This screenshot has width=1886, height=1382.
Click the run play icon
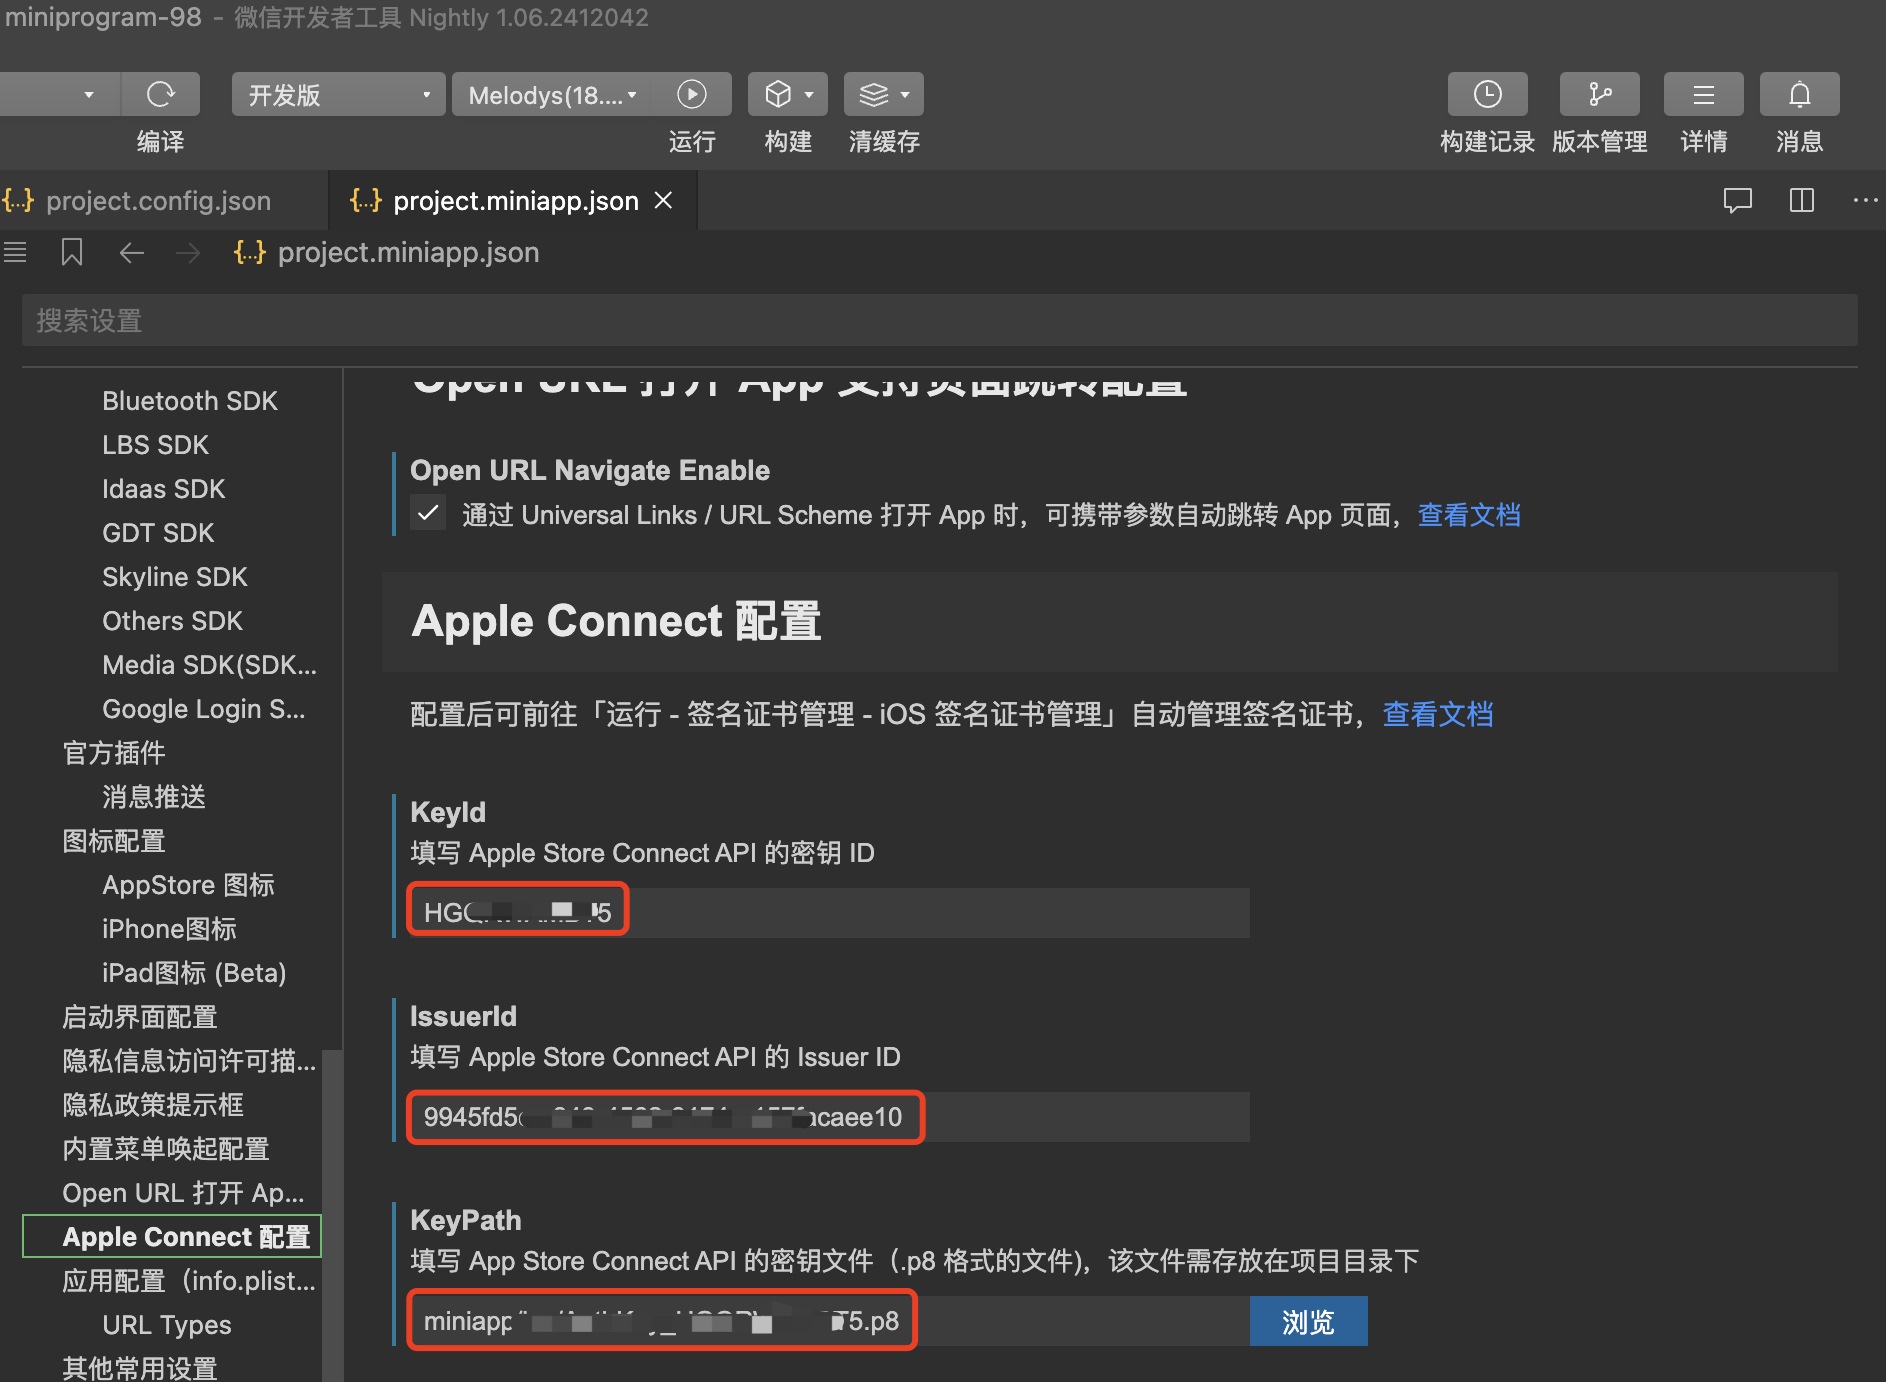coord(692,94)
